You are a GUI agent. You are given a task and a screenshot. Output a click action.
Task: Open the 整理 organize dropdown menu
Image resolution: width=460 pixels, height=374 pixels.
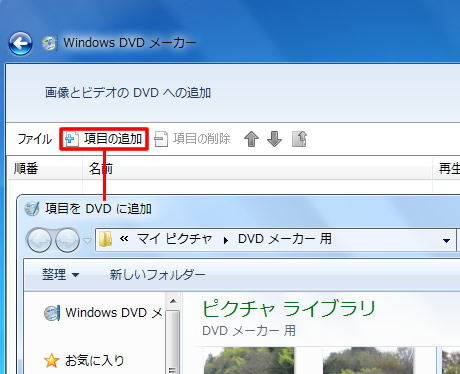tap(60, 275)
